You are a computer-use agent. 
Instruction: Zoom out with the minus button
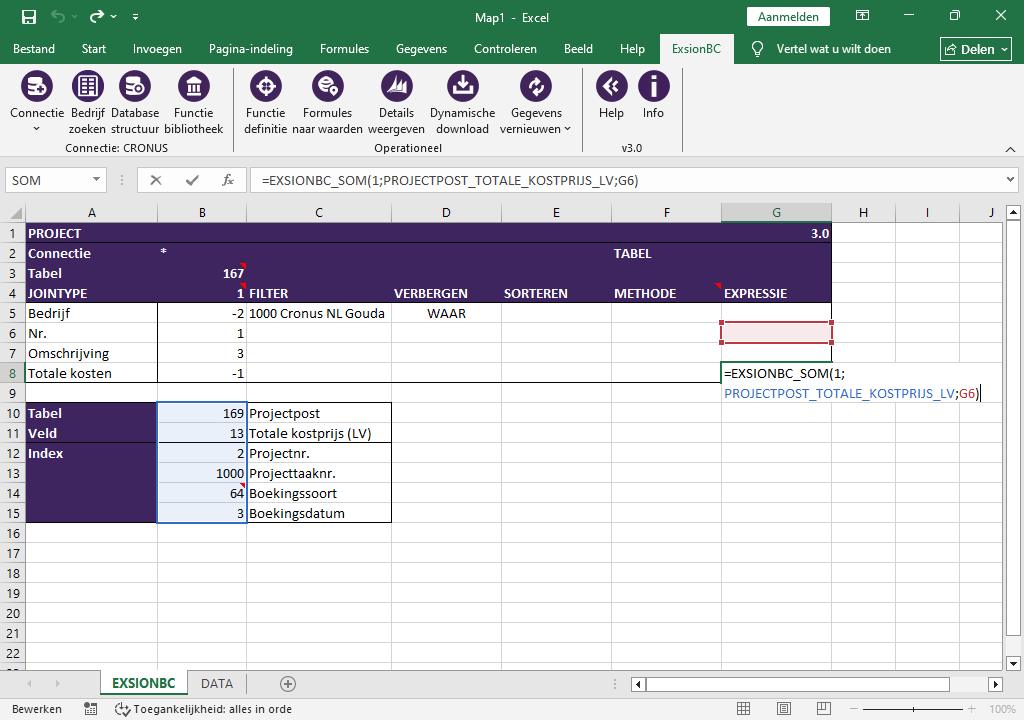point(854,709)
